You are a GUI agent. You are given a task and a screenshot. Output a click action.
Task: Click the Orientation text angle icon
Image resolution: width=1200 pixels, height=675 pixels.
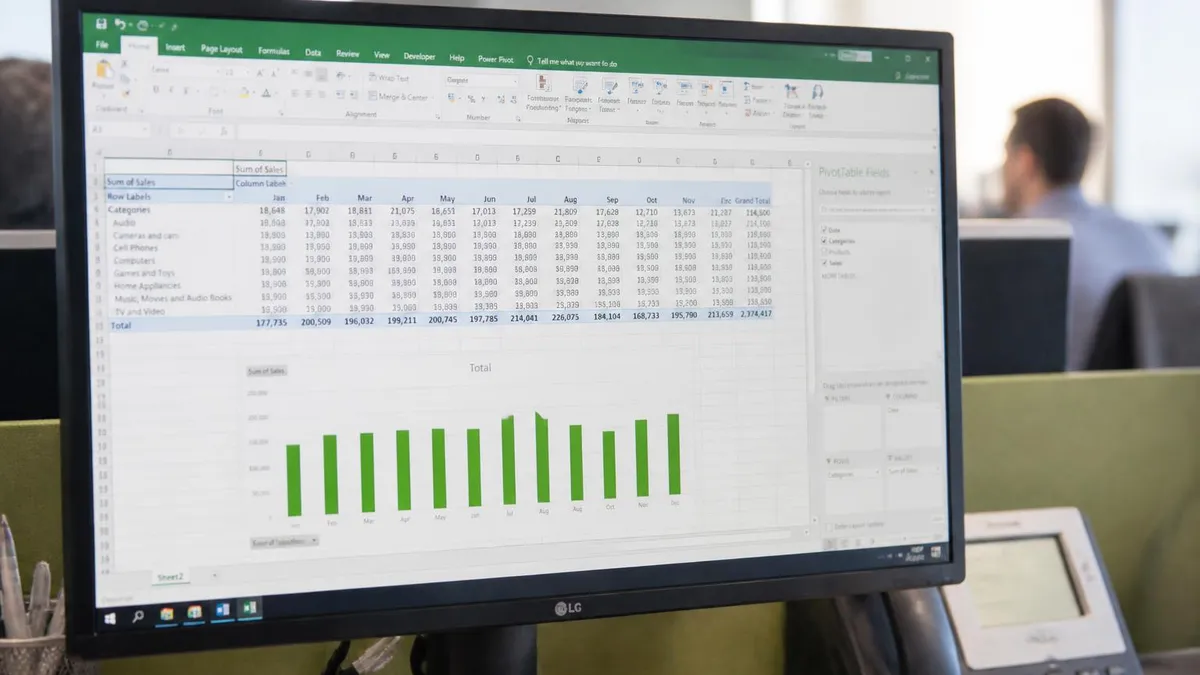(340, 77)
